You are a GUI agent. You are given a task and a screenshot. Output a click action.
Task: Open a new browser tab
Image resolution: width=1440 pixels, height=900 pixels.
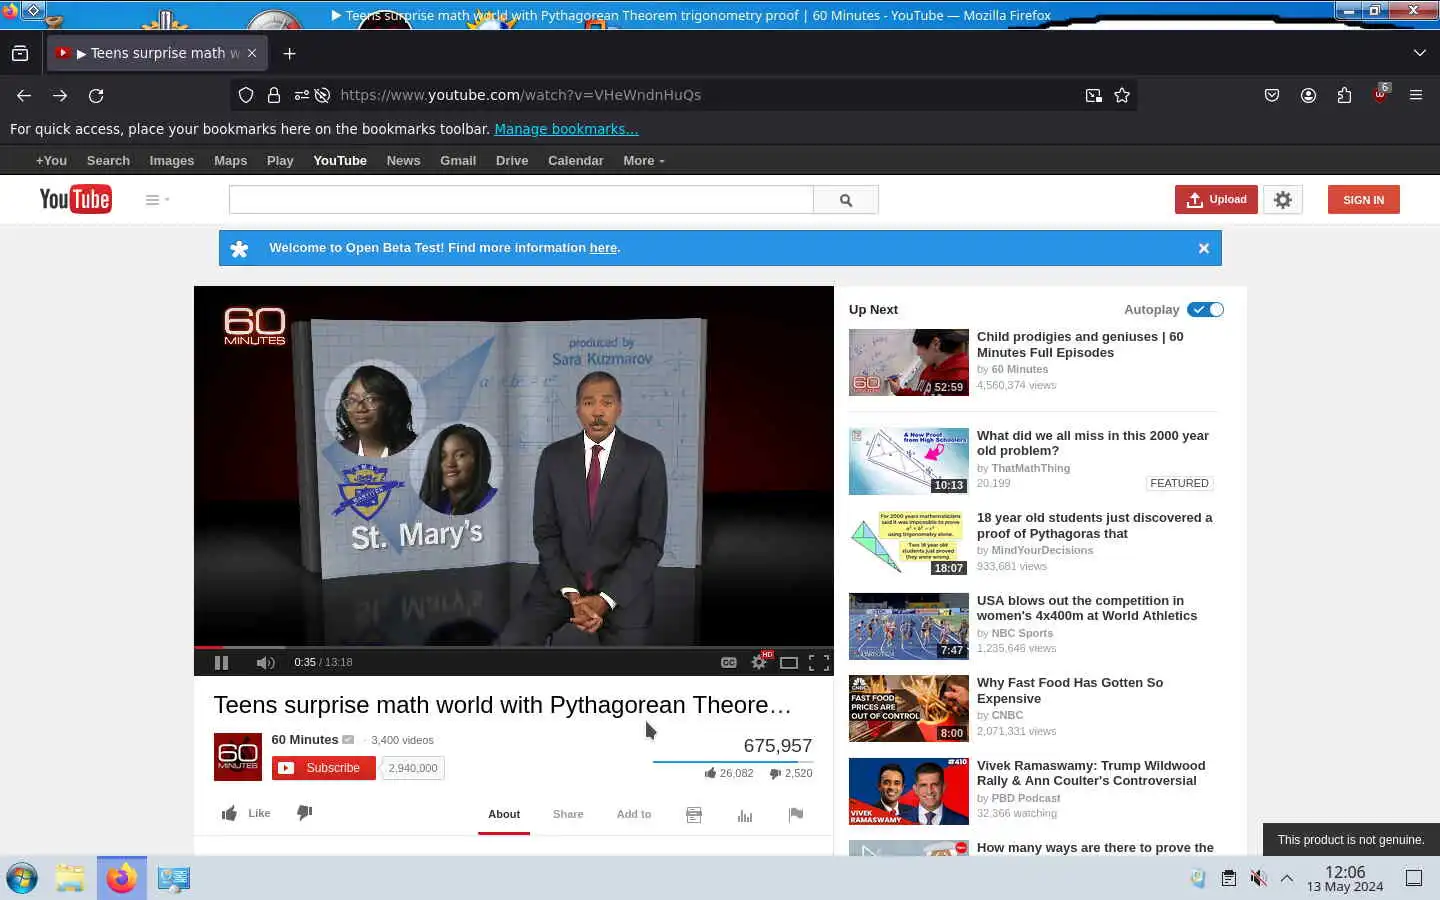tap(290, 53)
